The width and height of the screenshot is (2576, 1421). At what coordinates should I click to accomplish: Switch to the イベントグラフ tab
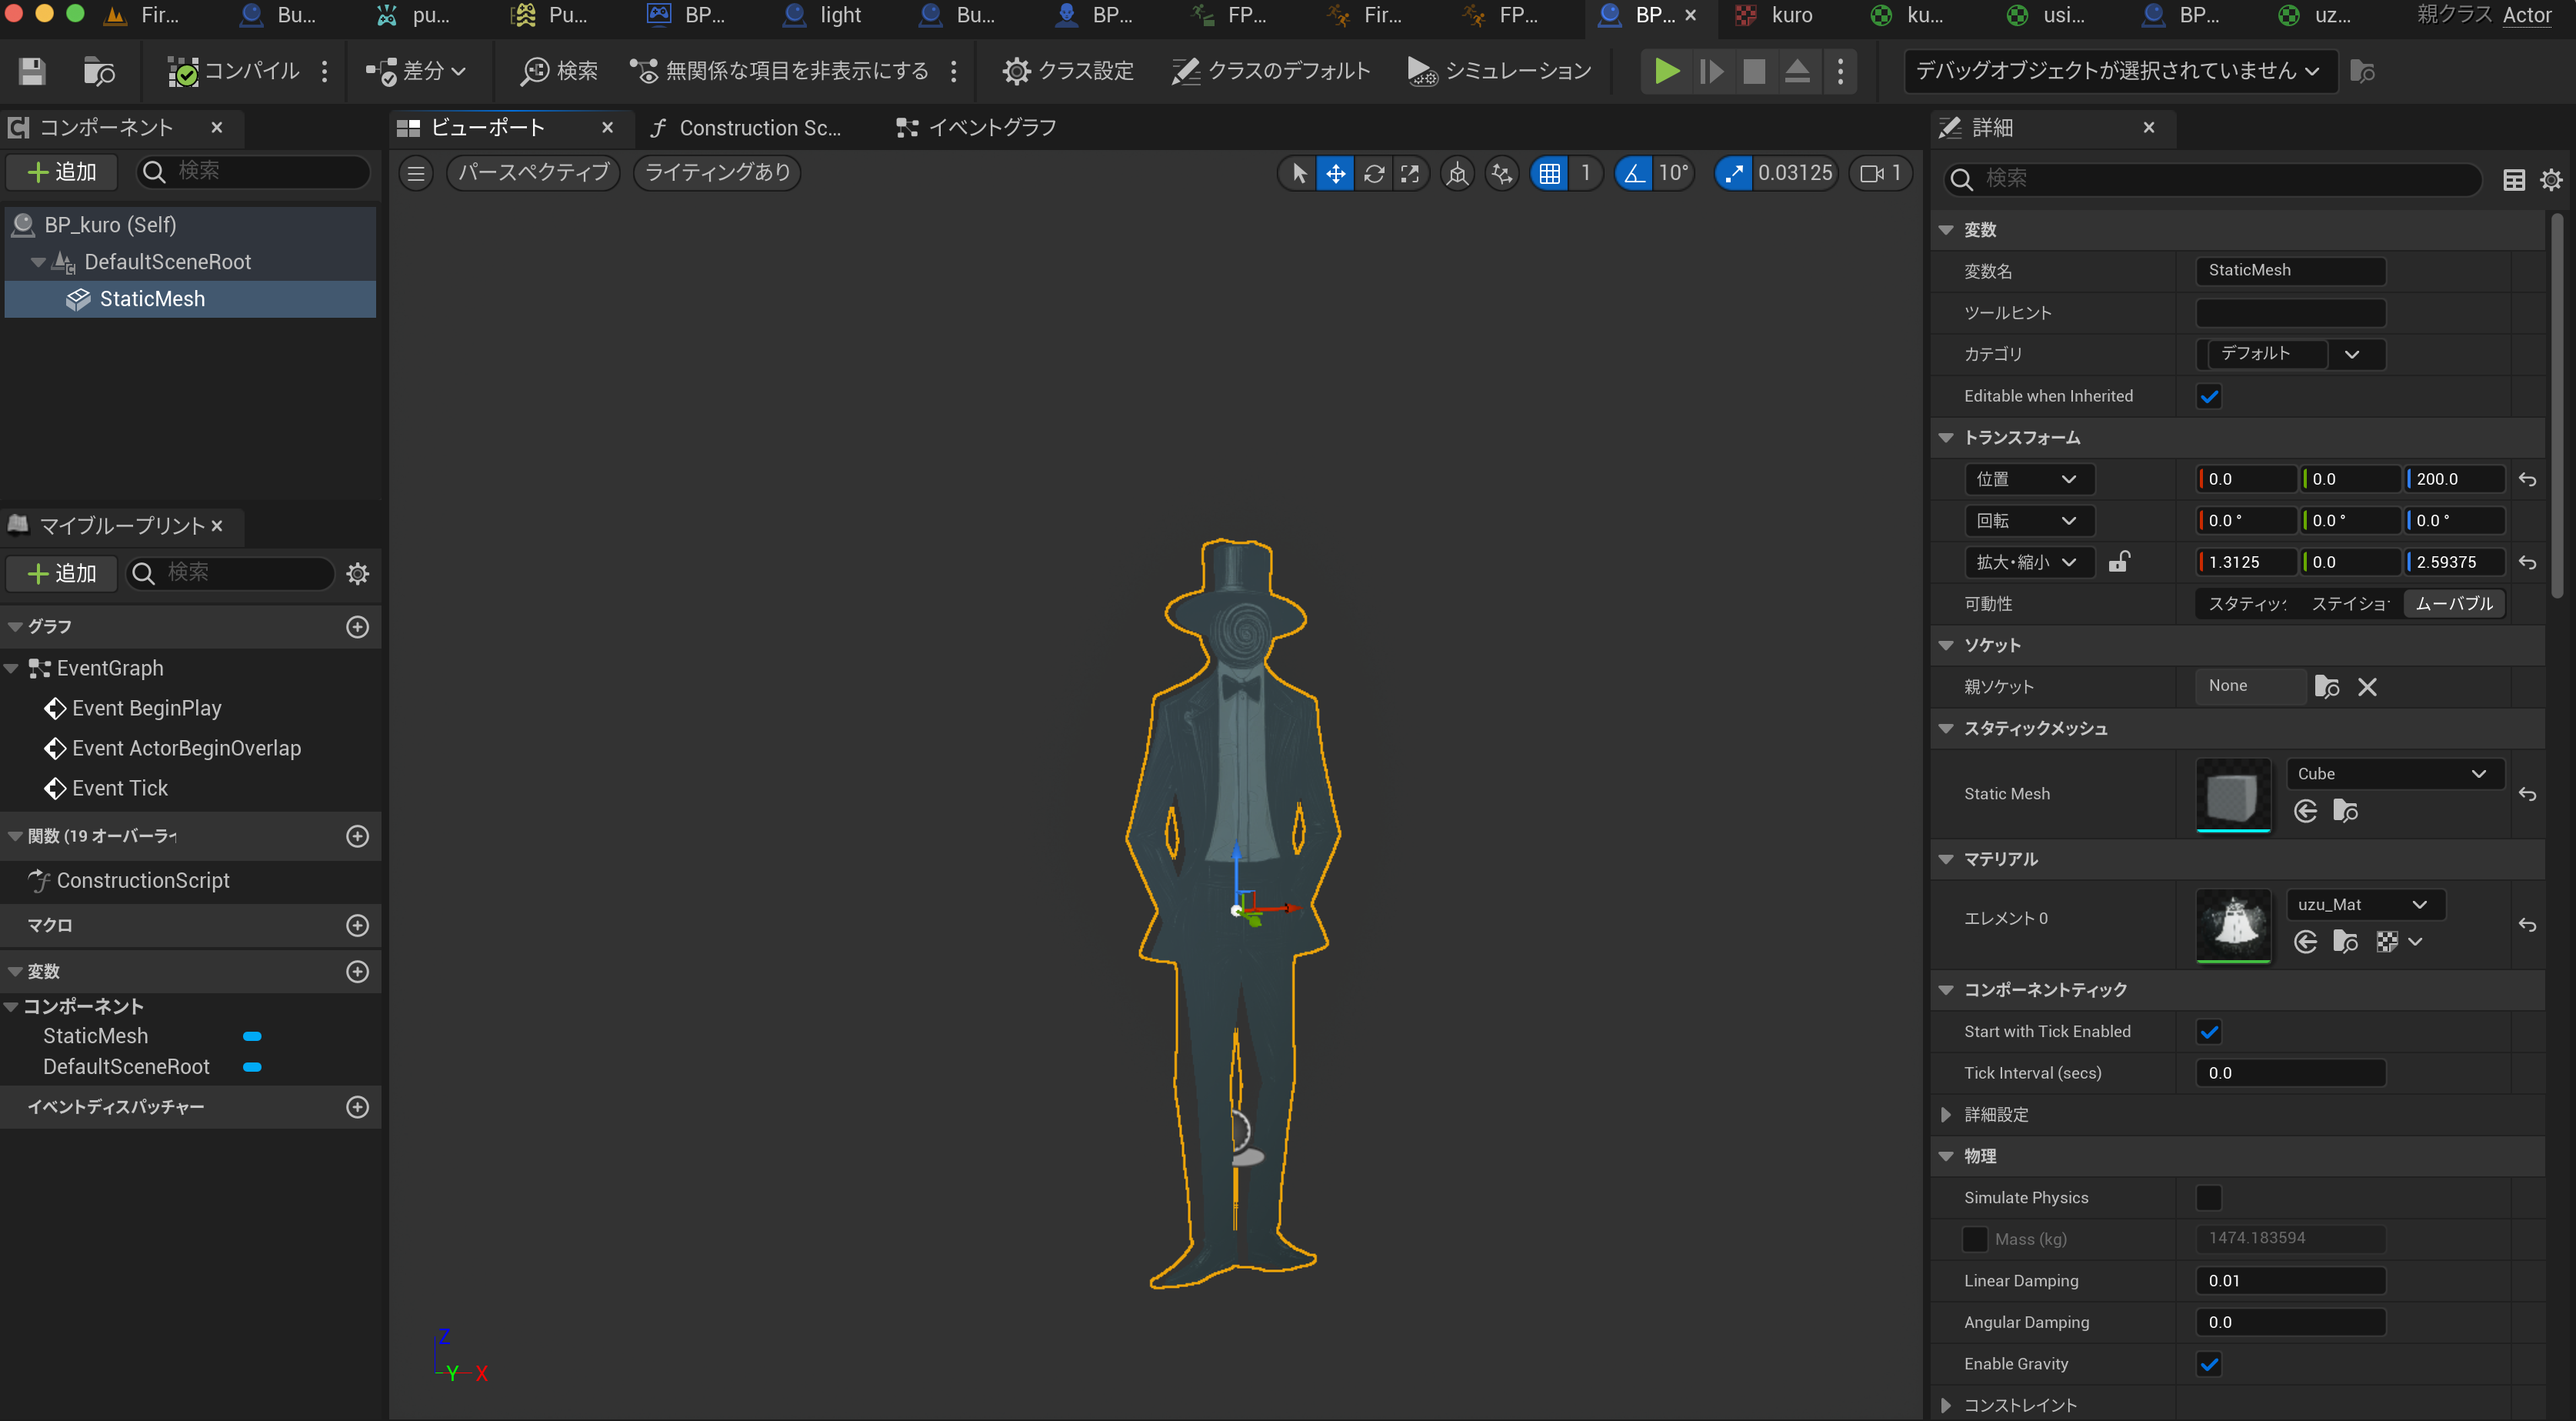[x=977, y=128]
